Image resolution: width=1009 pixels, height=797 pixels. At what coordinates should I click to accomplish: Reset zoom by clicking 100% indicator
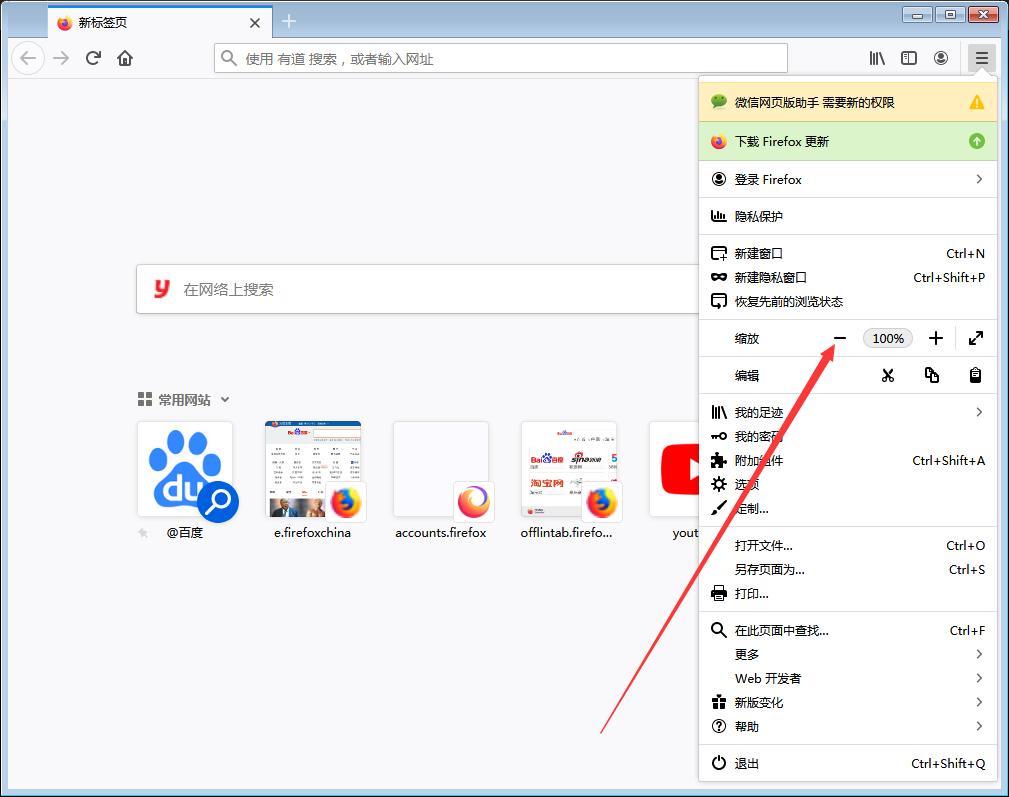pos(888,338)
